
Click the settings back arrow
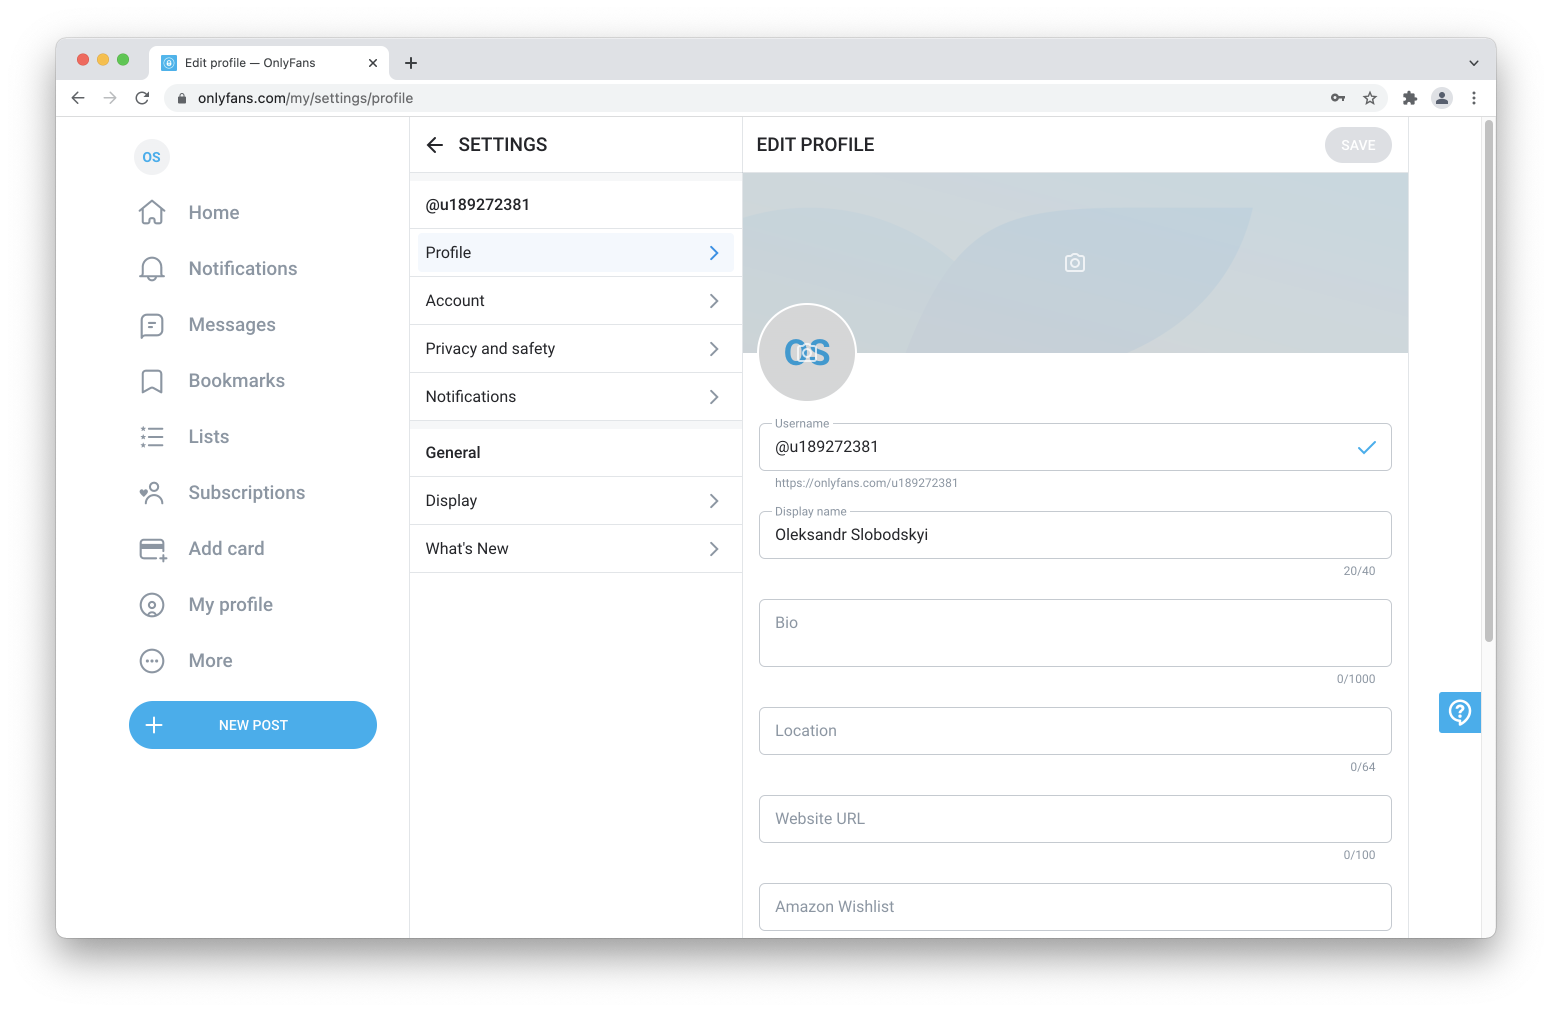(435, 145)
